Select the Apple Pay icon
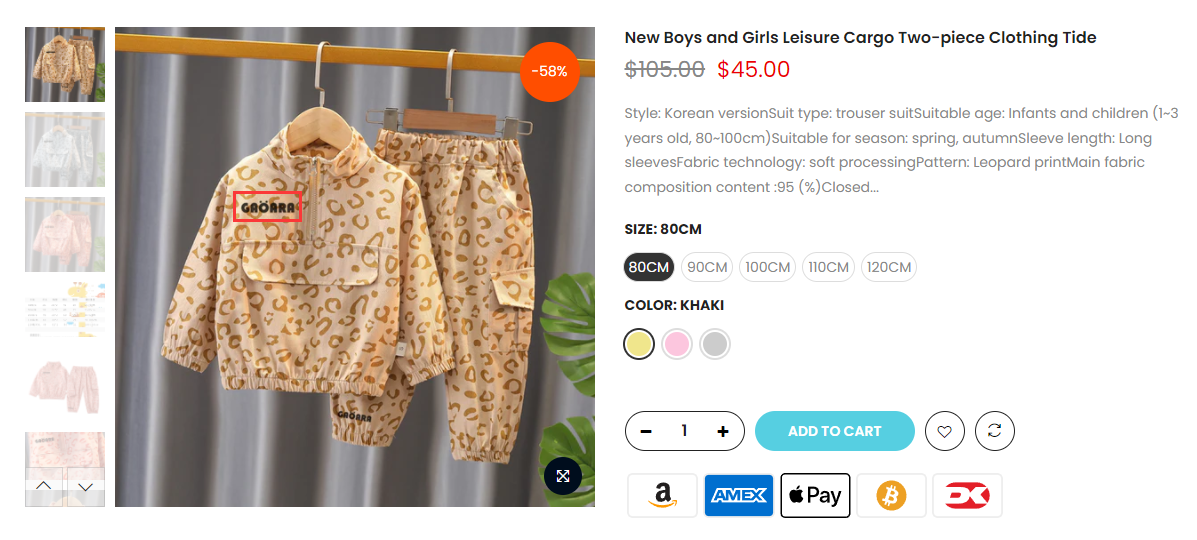Image resolution: width=1197 pixels, height=540 pixels. (x=815, y=496)
